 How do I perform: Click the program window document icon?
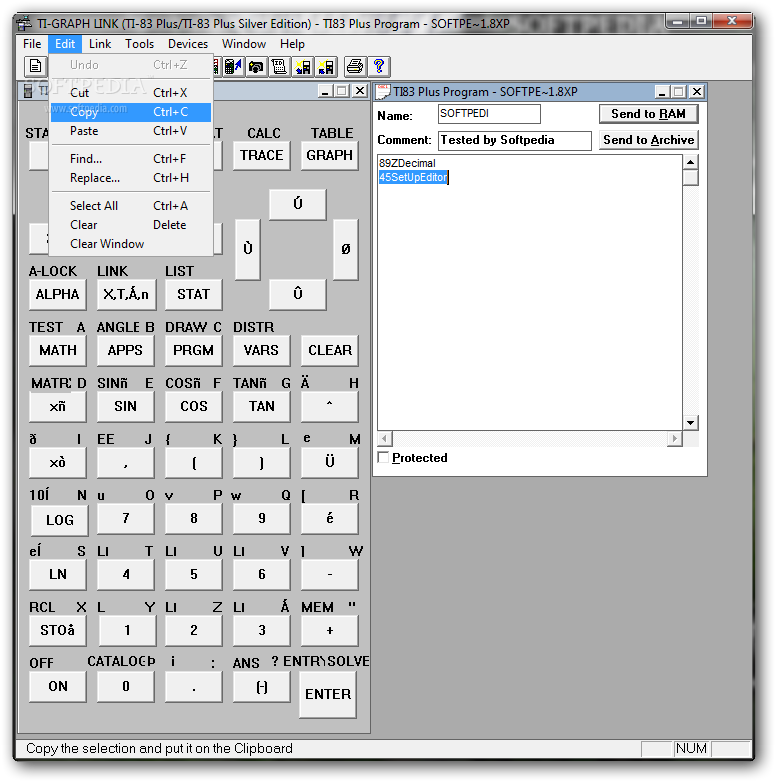(383, 92)
